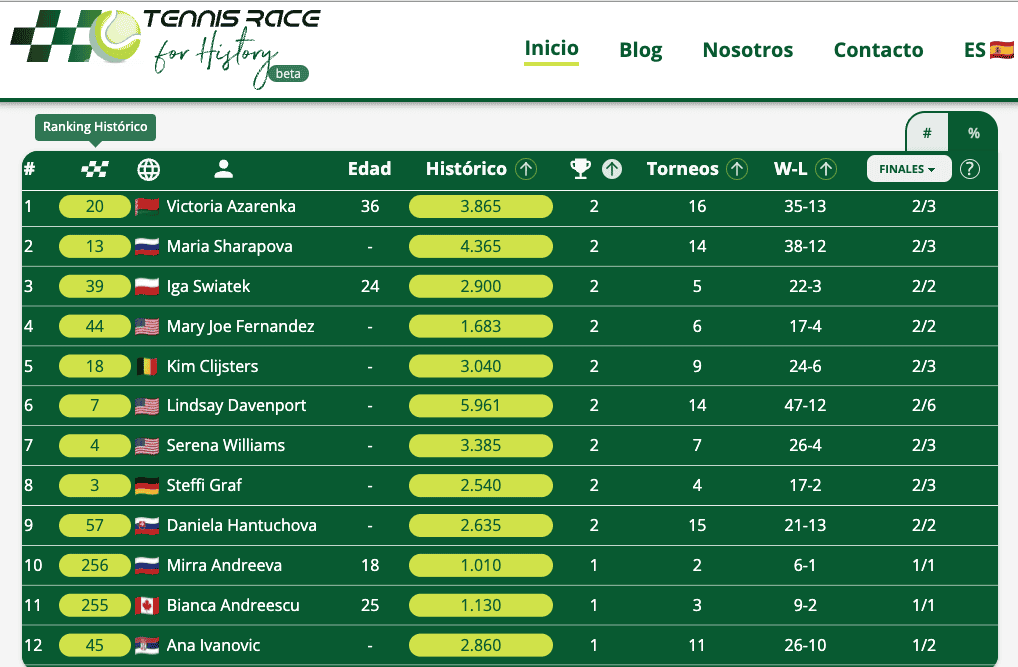Open the question mark help icon
The image size is (1018, 667).
[969, 169]
